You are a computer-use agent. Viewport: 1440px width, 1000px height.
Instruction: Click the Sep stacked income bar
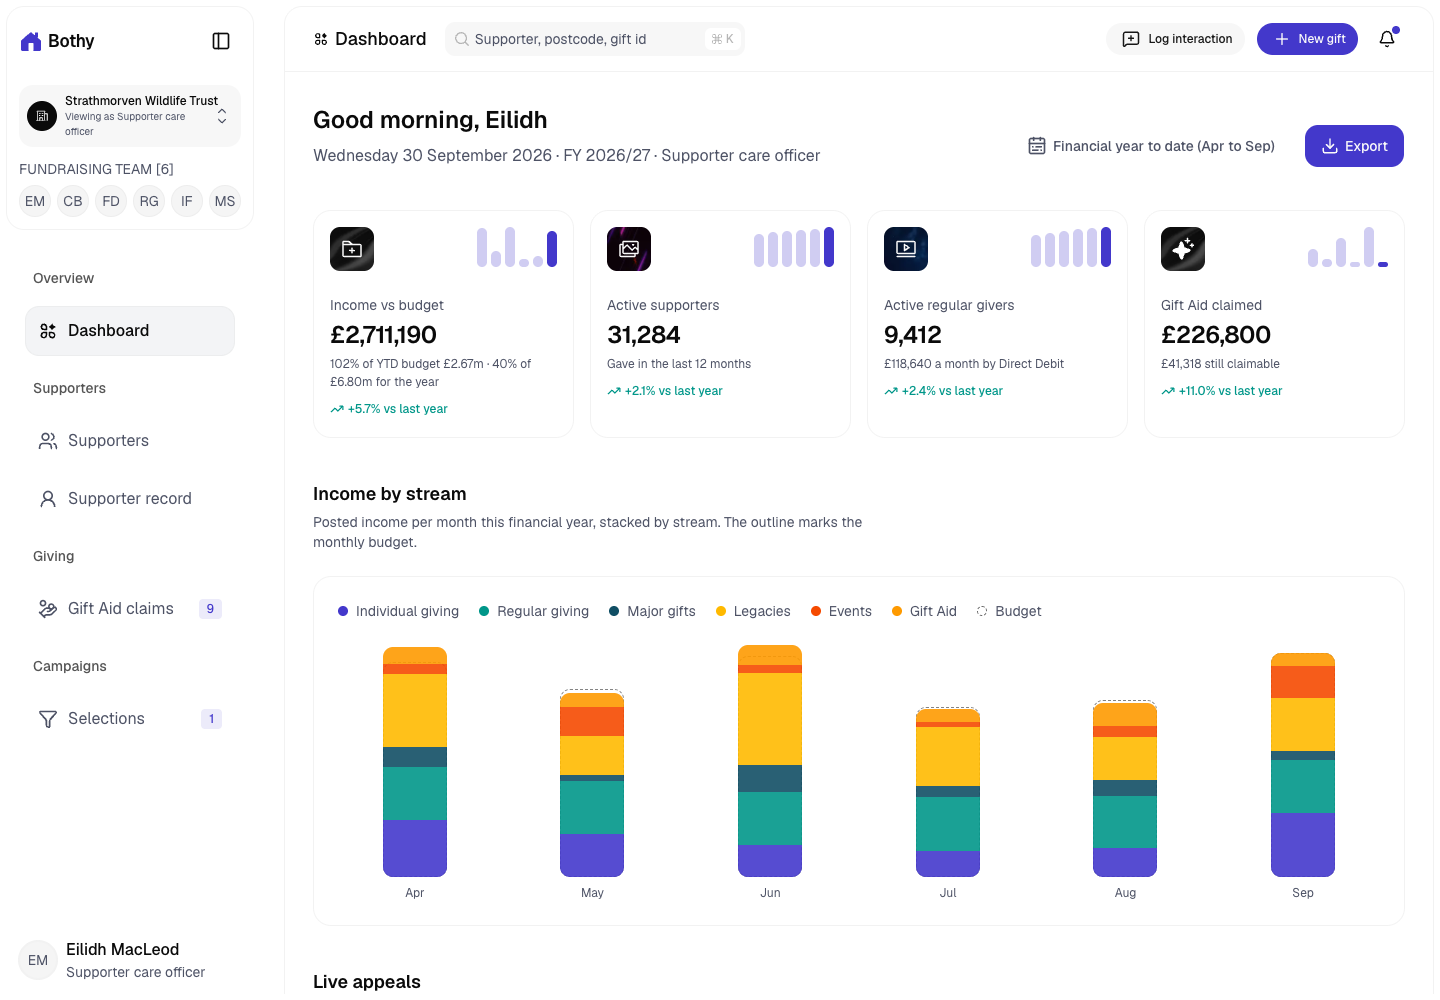(x=1303, y=765)
